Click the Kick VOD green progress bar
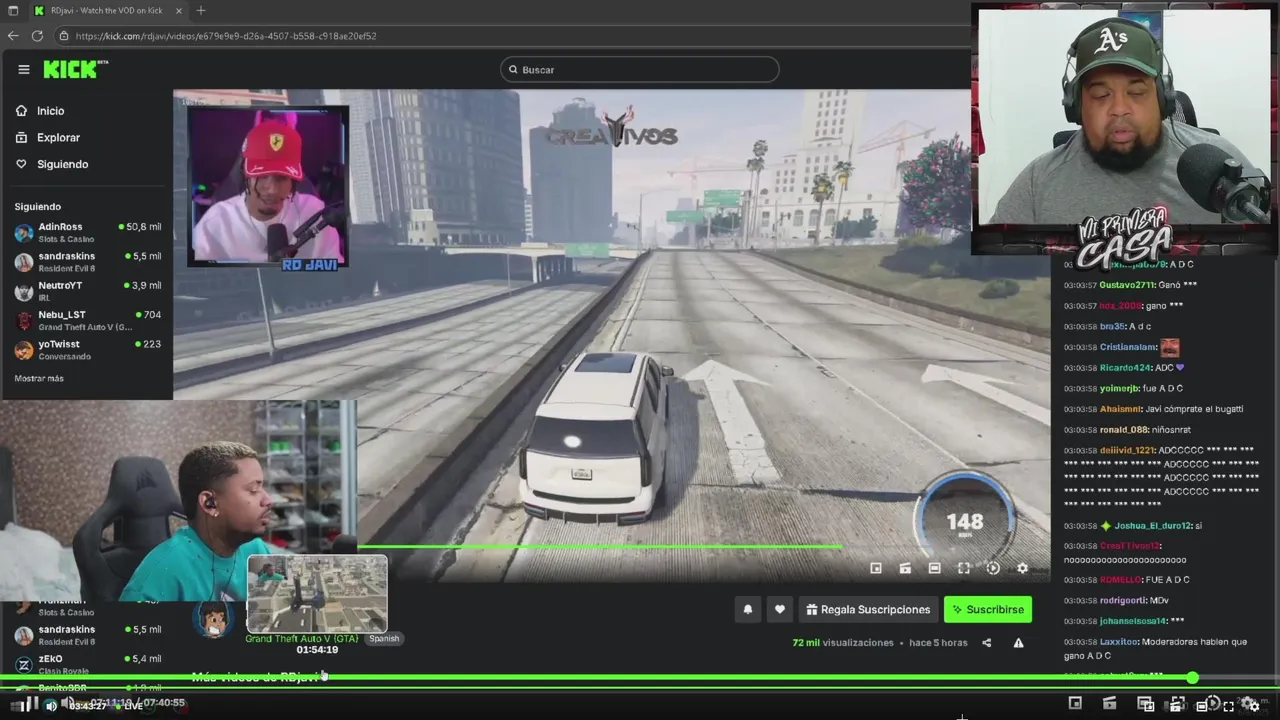Screen dimensions: 1280x720 [x=600, y=546]
